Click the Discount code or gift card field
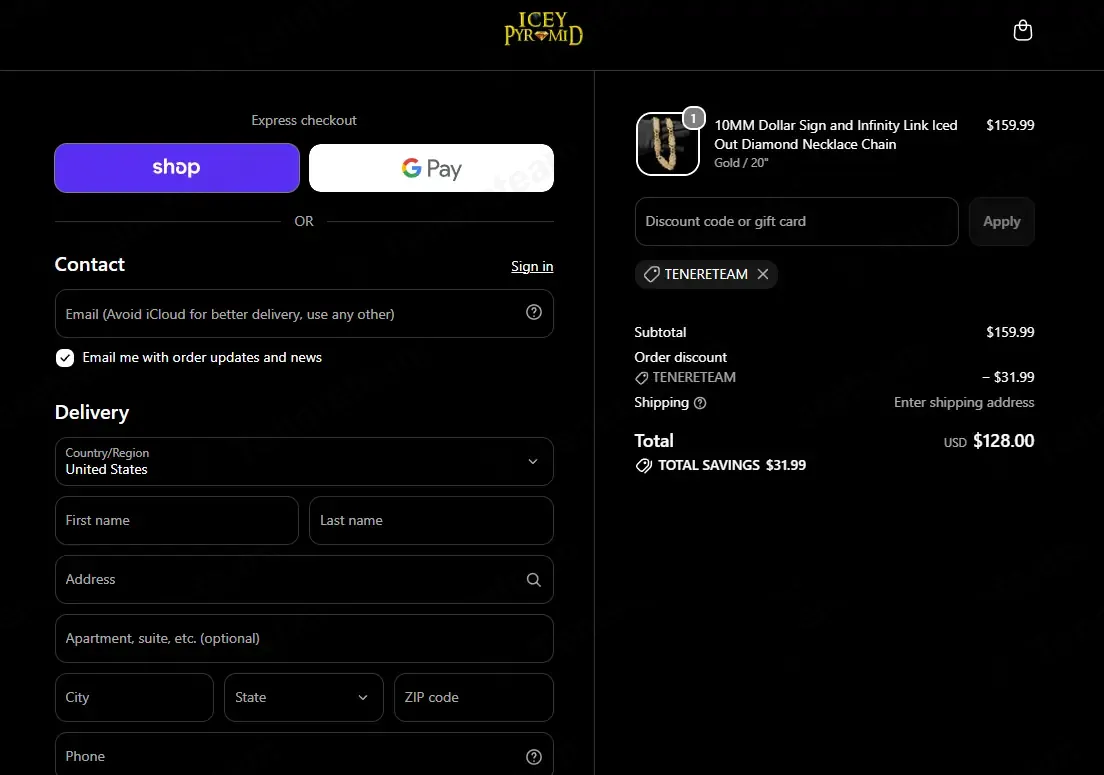Image resolution: width=1104 pixels, height=775 pixels. [x=796, y=222]
